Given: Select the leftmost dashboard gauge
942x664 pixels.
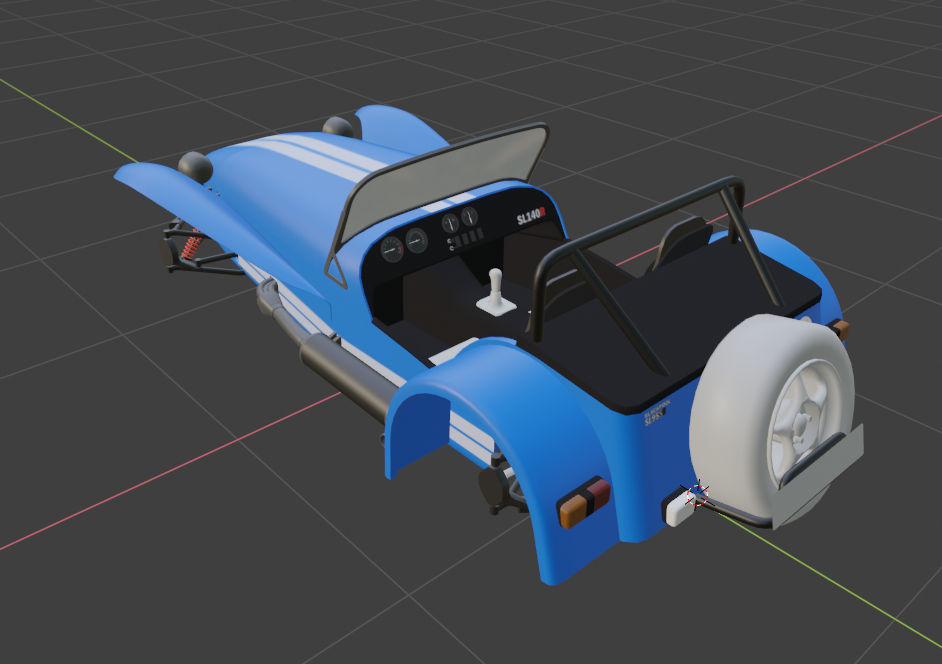Looking at the screenshot, I should pyautogui.click(x=392, y=249).
